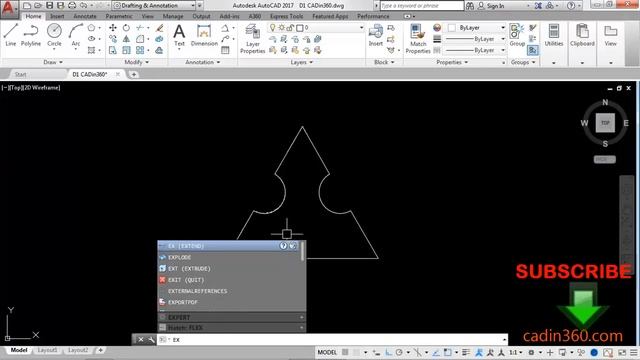Screen dimensions: 640x360
Task: Select the Stretch tool in Modify panel
Action: pyautogui.click(x=113, y=51)
